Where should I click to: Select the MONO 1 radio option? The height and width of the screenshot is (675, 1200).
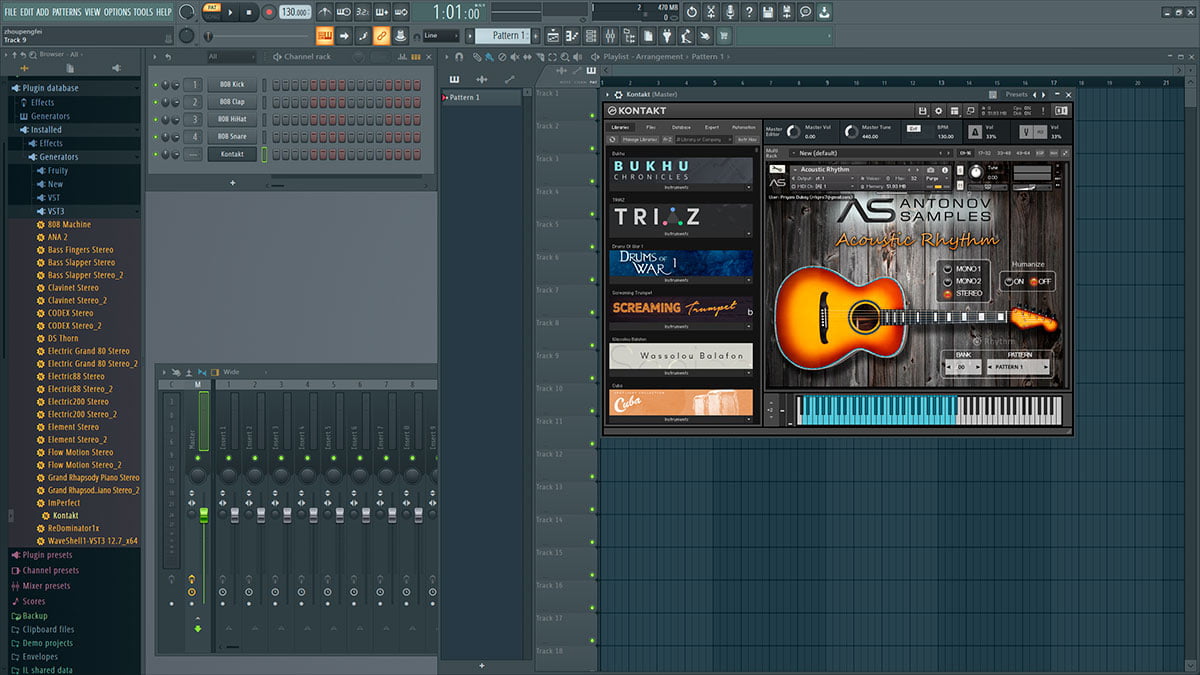948,269
